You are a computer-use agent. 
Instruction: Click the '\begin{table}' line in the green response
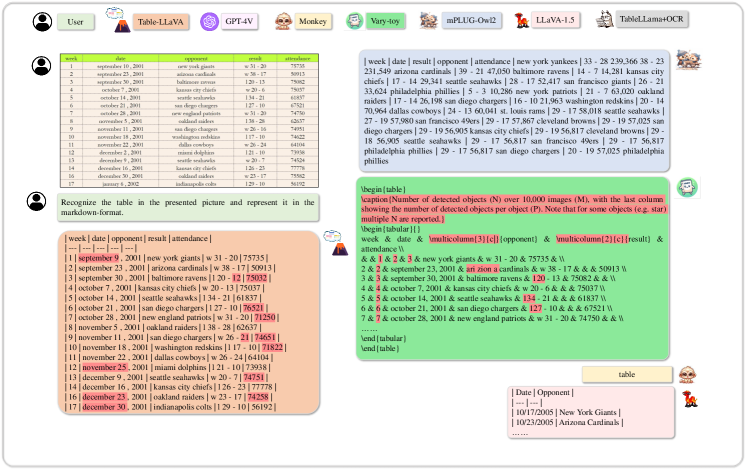[384, 189]
